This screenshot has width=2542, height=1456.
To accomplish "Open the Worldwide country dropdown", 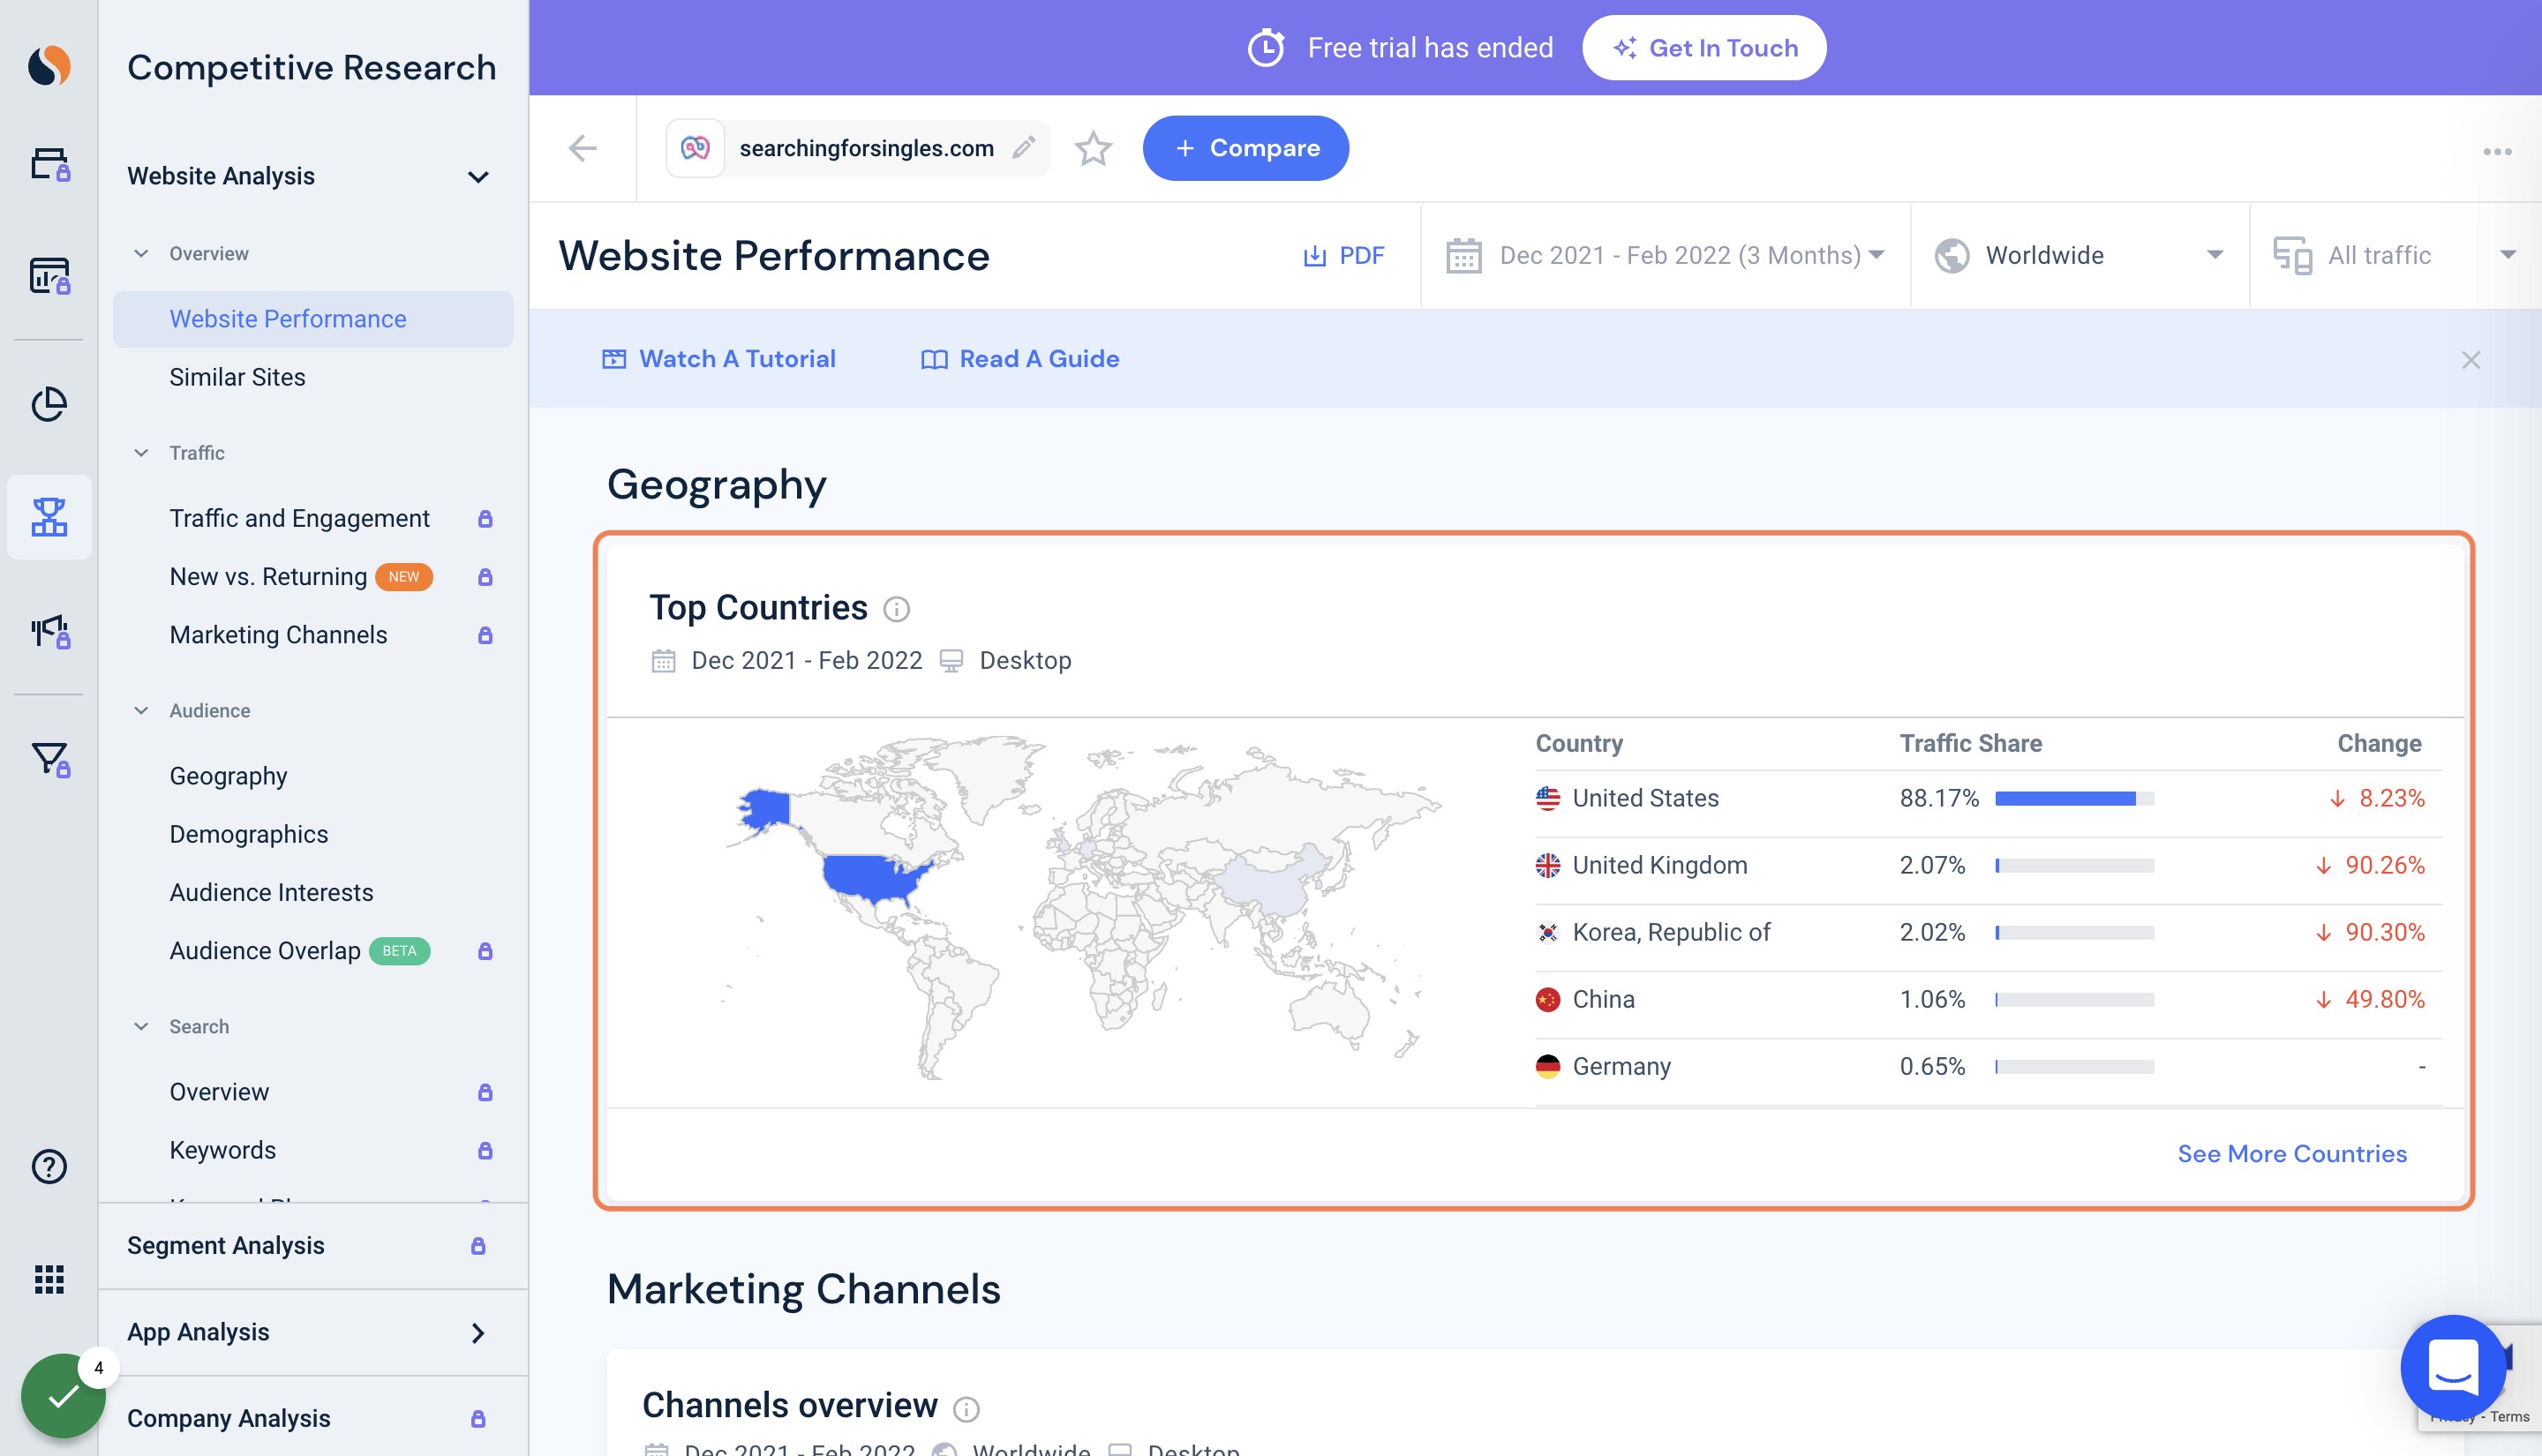I will point(2079,256).
